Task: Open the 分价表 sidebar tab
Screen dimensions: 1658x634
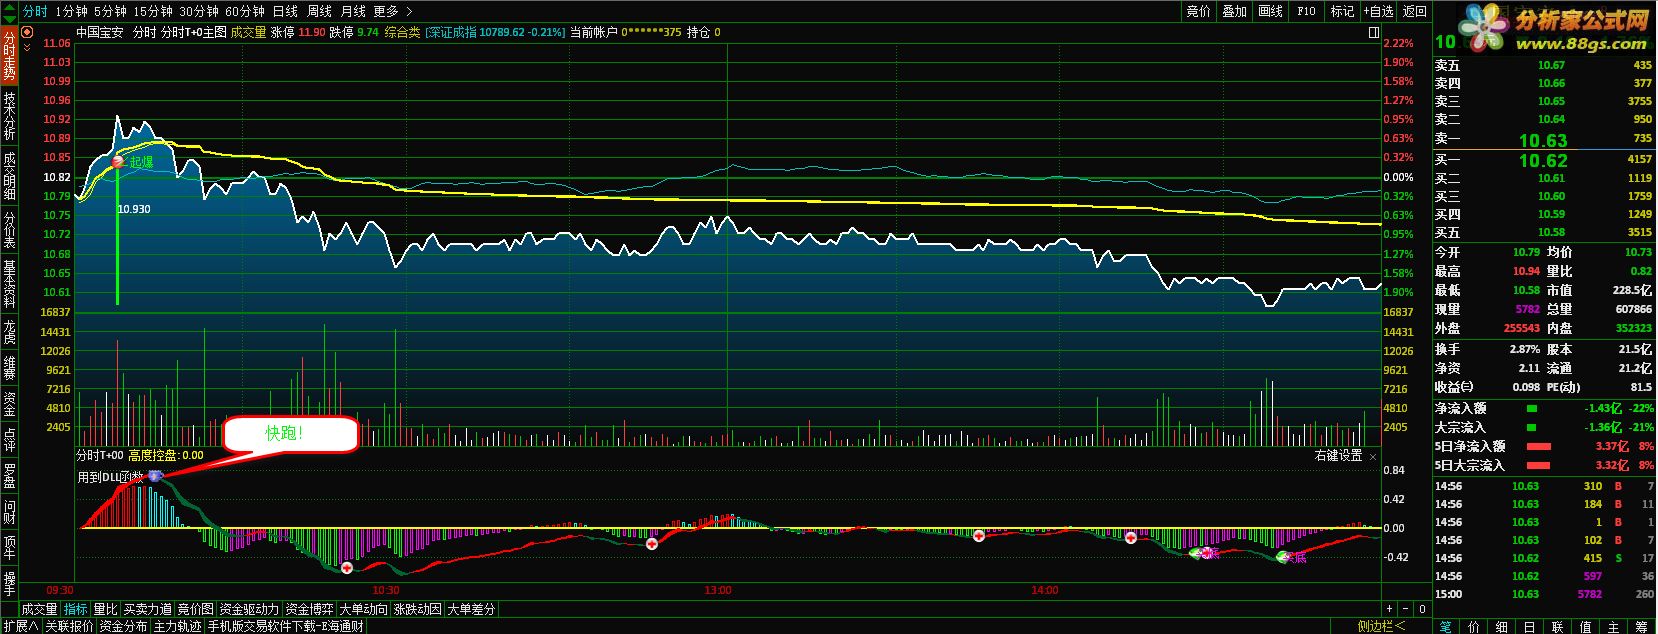Action: 9,230
